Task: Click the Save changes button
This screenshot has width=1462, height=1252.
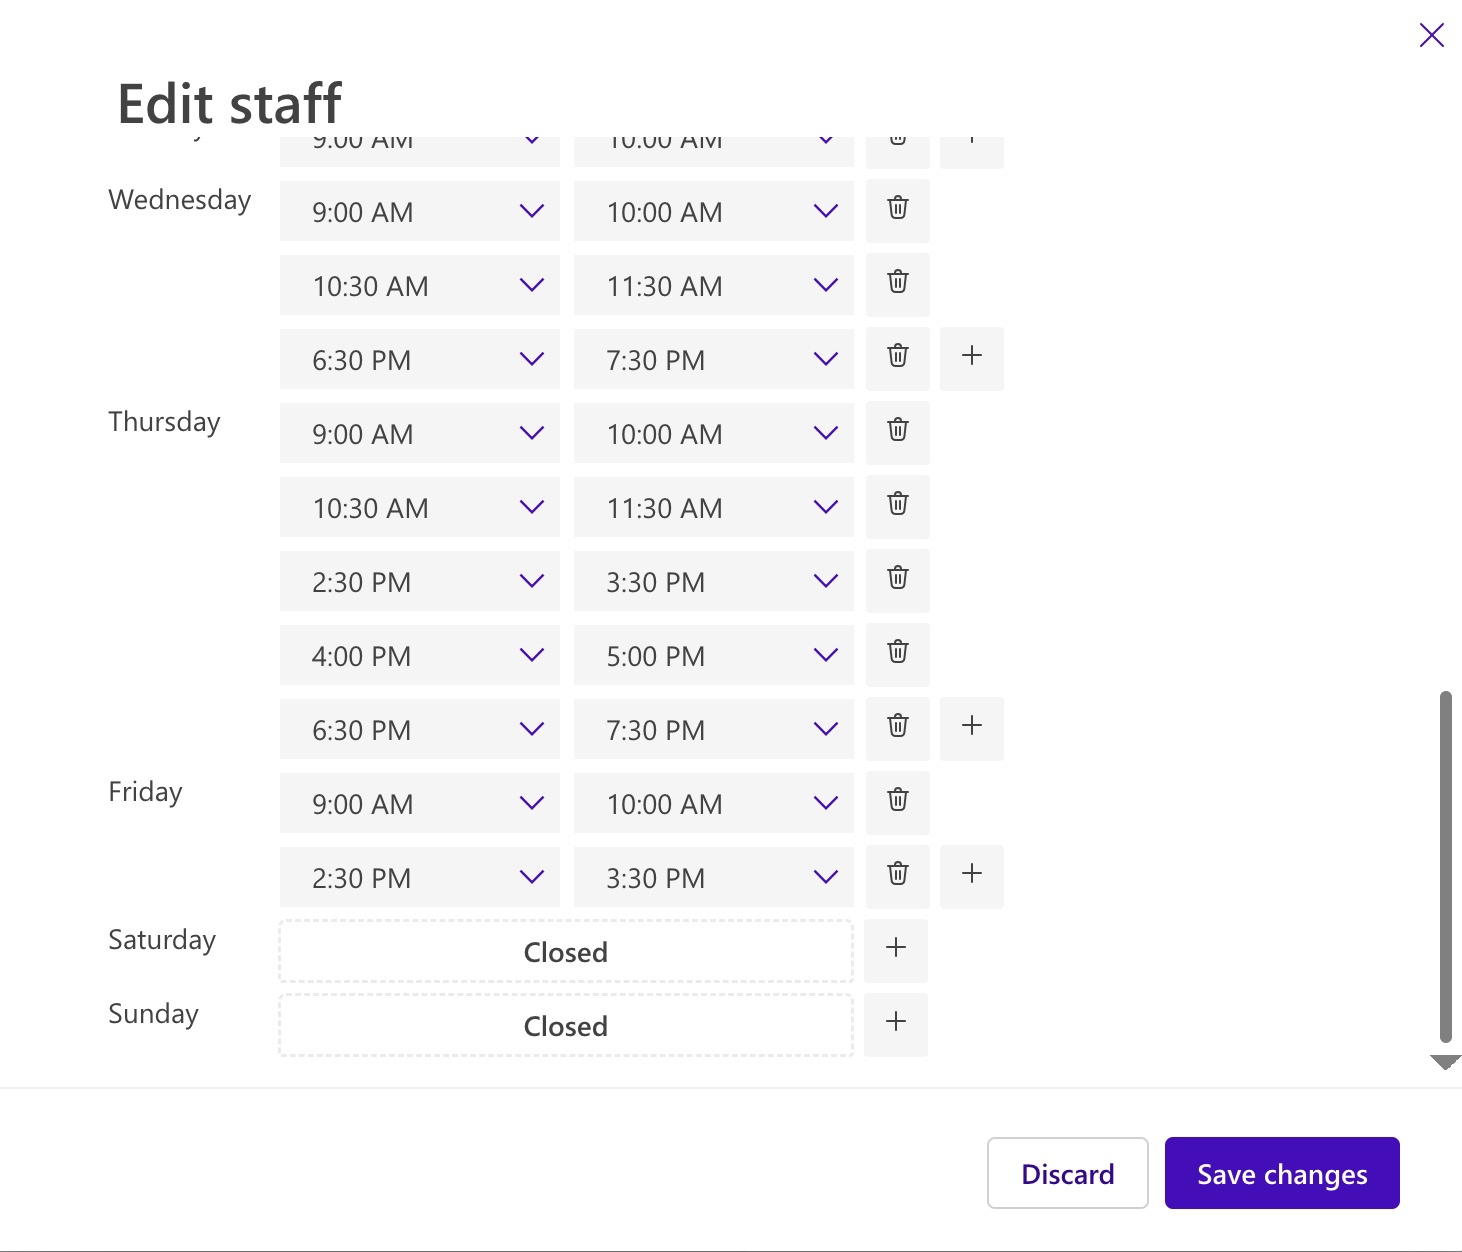Action: pyautogui.click(x=1282, y=1173)
